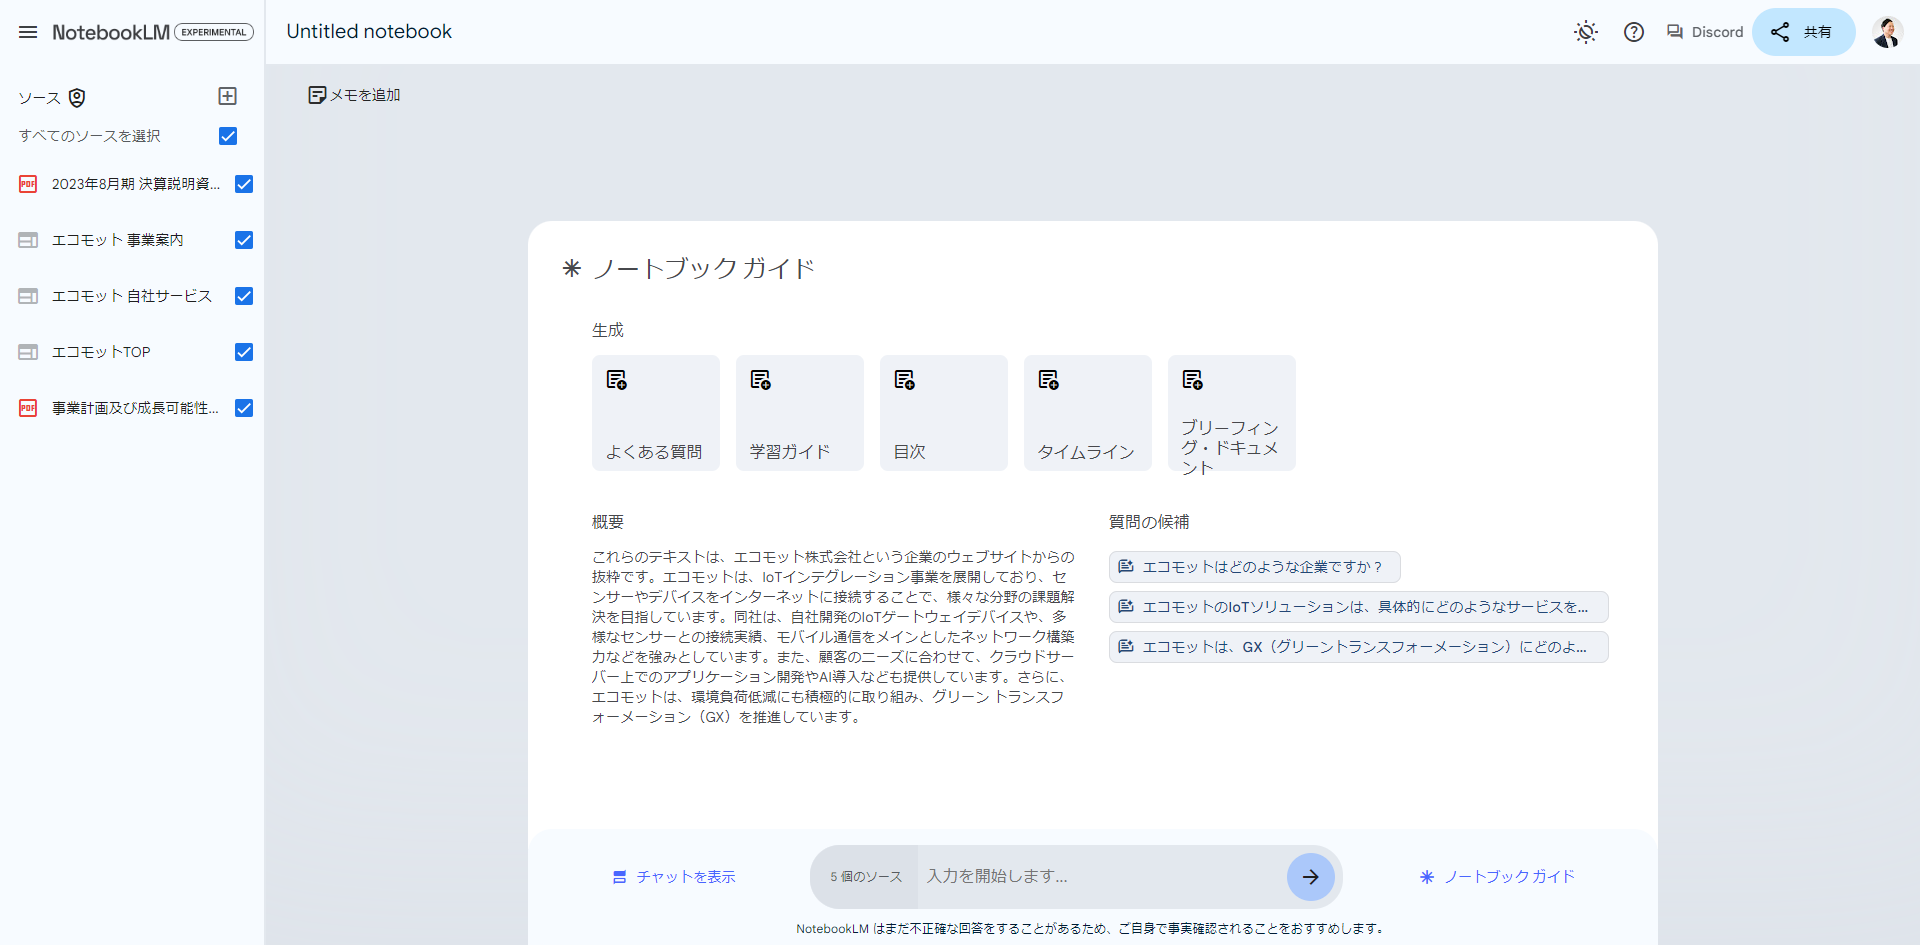Toggle すべてのソースを選択 checkbox
Image resolution: width=1920 pixels, height=945 pixels.
(x=228, y=136)
